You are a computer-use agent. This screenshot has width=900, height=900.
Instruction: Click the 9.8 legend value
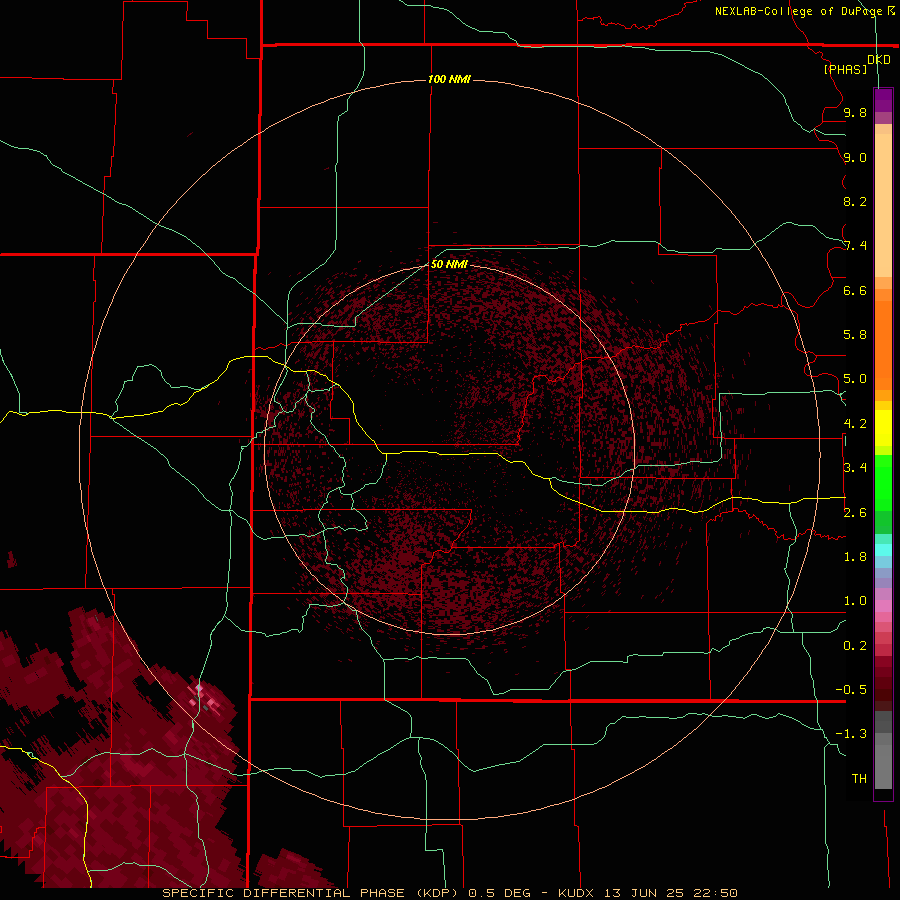tap(855, 112)
